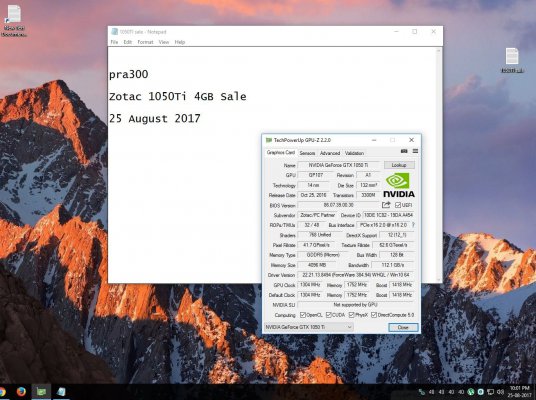536x400 pixels.
Task: Click the volume icon in system tray
Action: click(x=501, y=392)
